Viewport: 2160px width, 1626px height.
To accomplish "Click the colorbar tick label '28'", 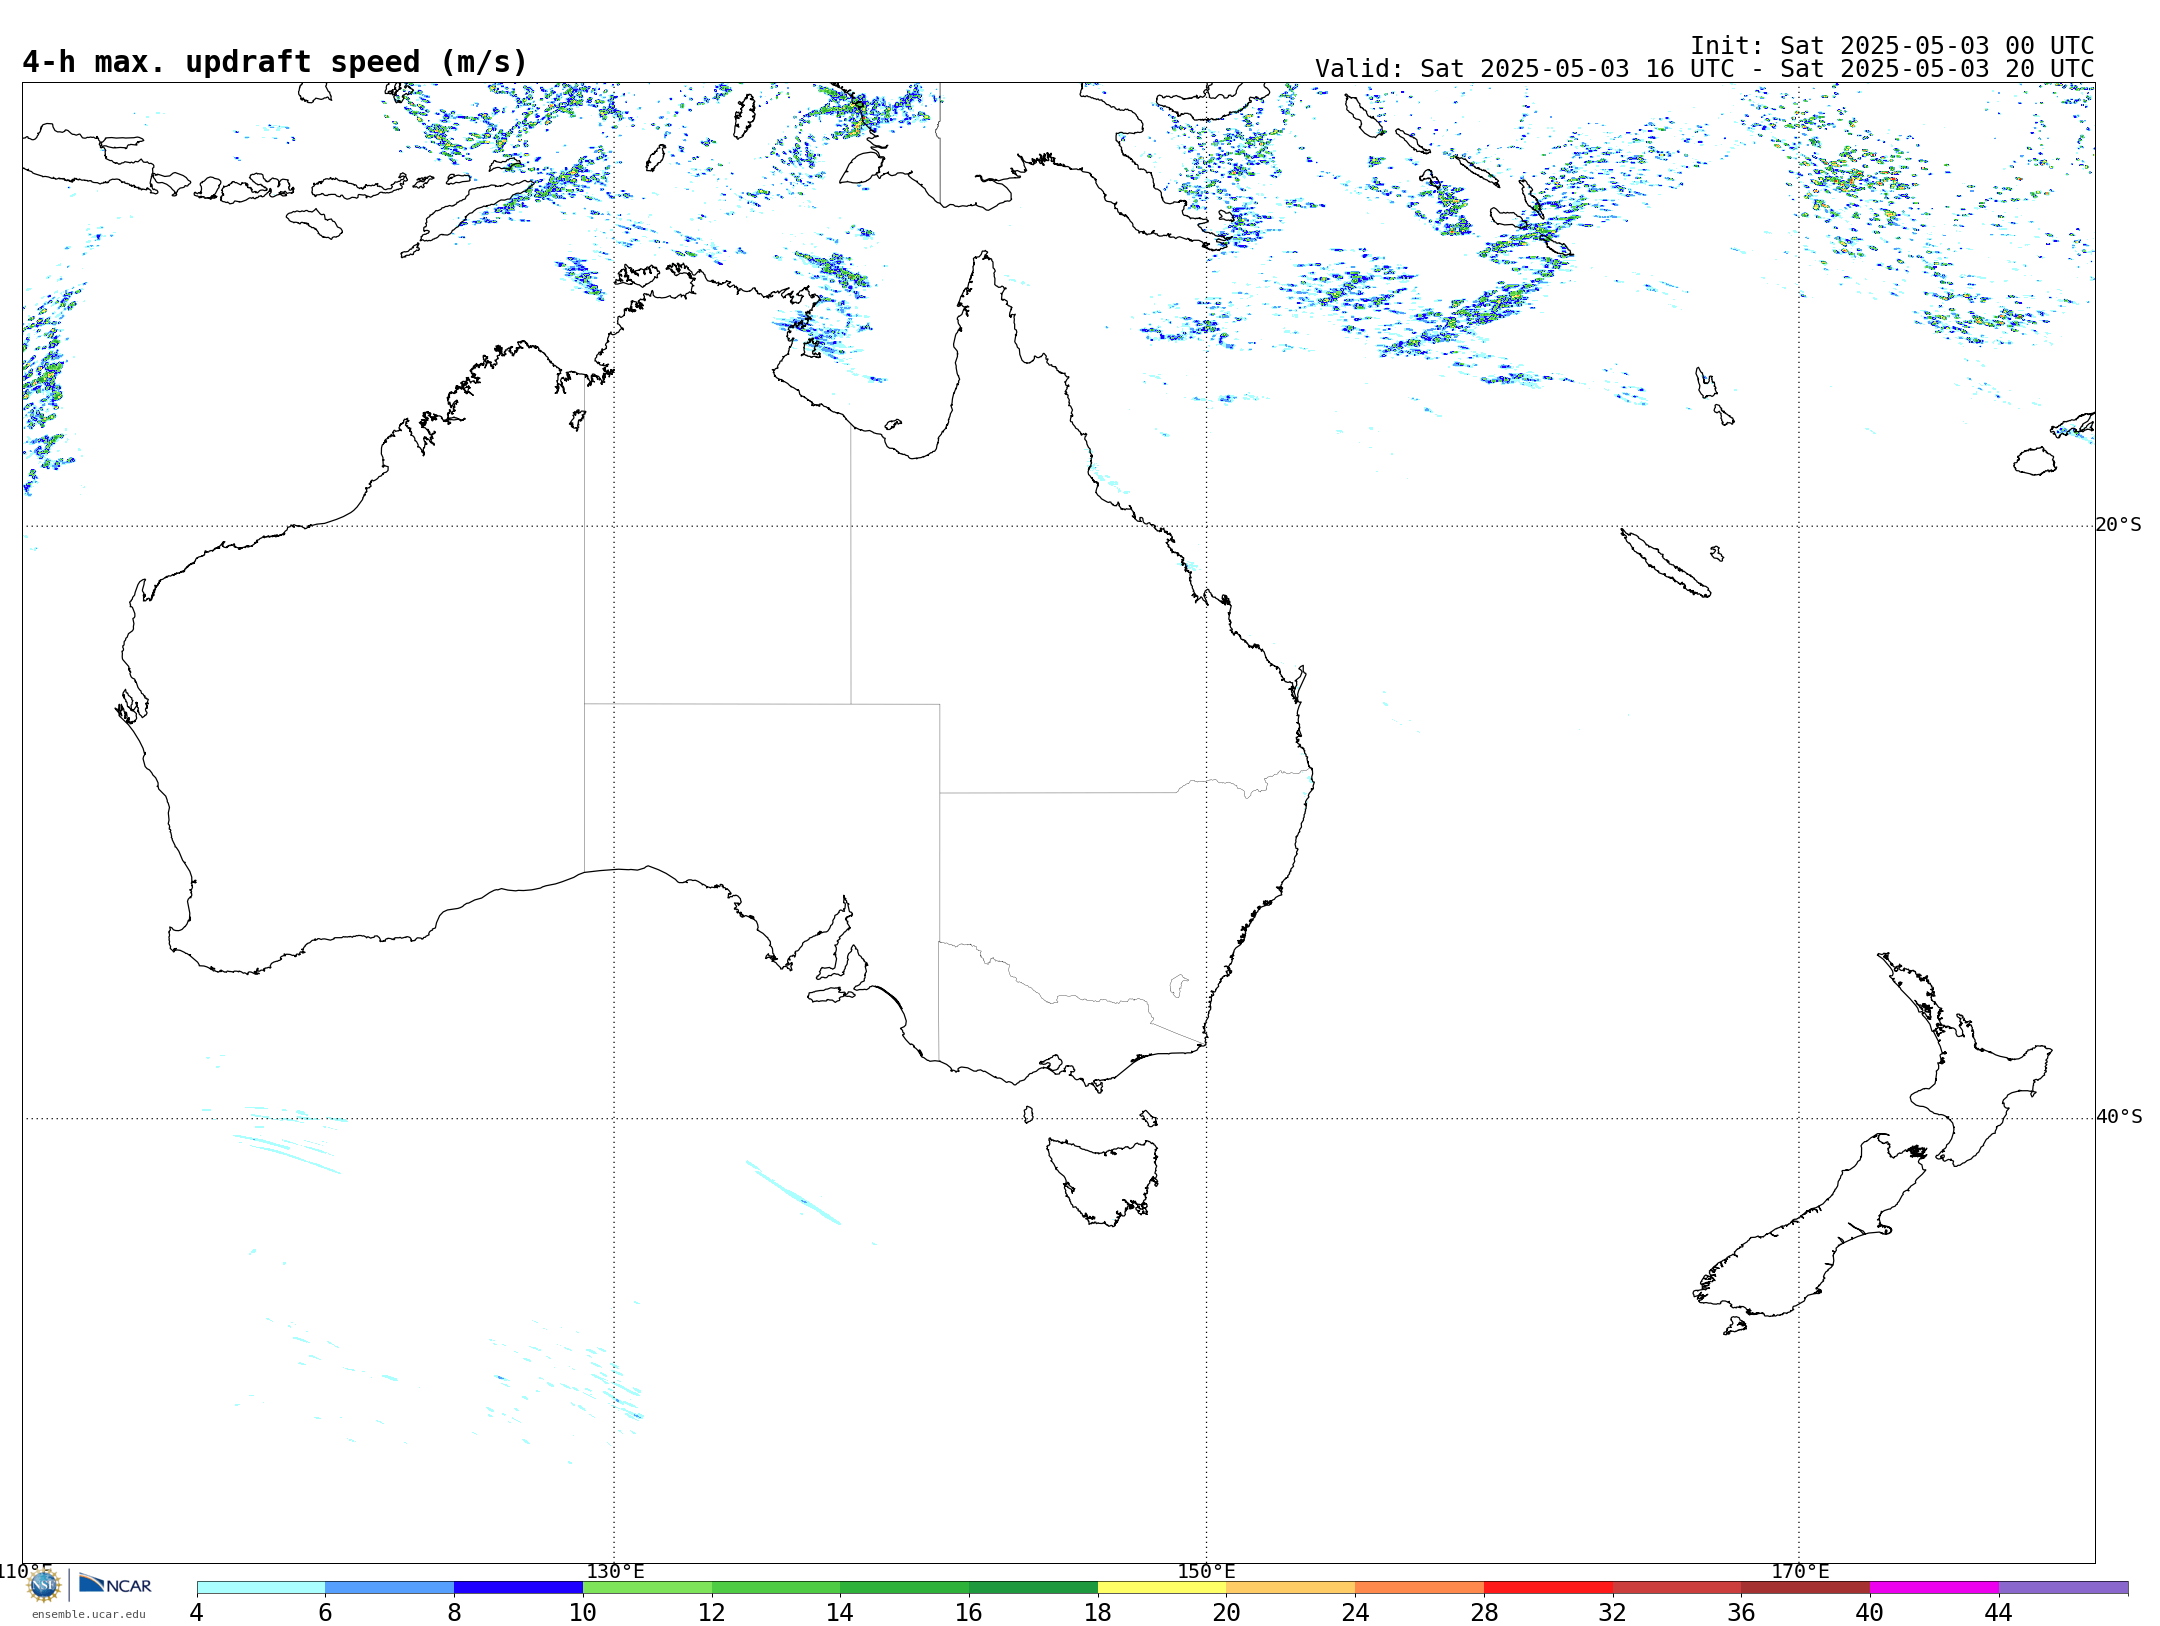I will [x=1484, y=1613].
